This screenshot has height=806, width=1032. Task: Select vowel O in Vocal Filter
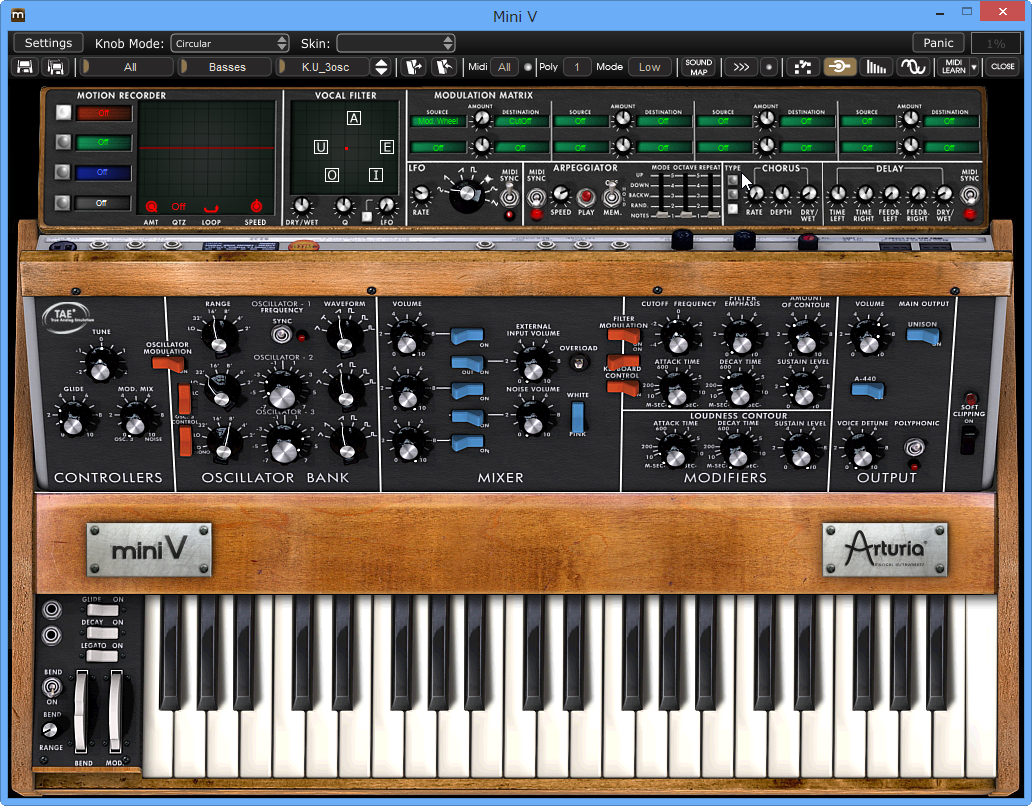pyautogui.click(x=332, y=175)
